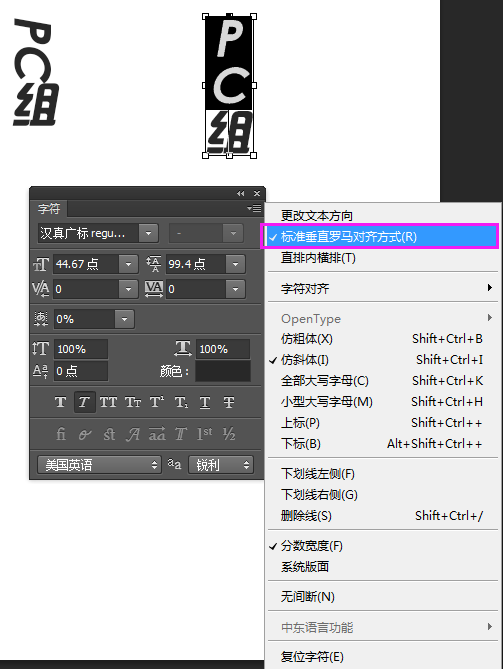
Task: Collapse the character panel with double arrows
Action: click(x=241, y=193)
